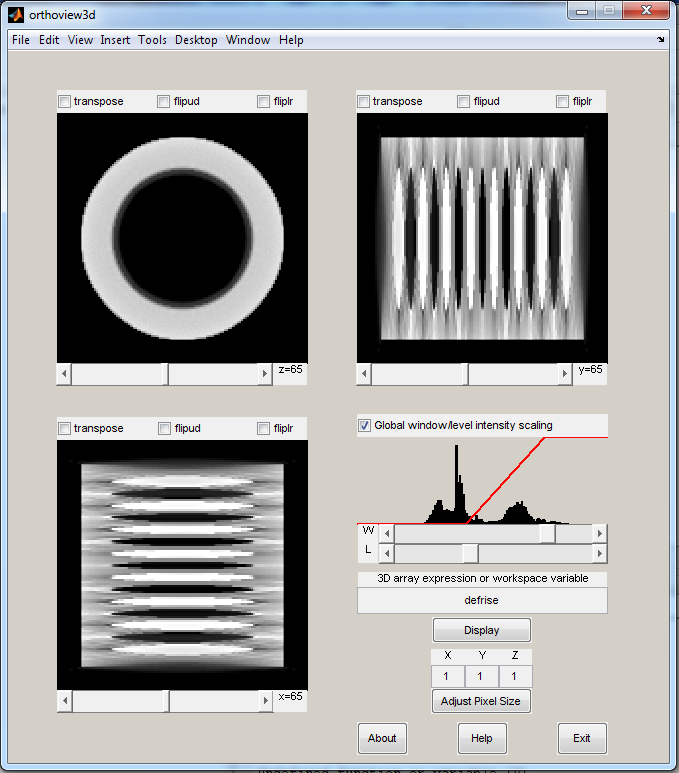Click the x-slice scrollbar left arrow
The image size is (679, 773).
(65, 701)
